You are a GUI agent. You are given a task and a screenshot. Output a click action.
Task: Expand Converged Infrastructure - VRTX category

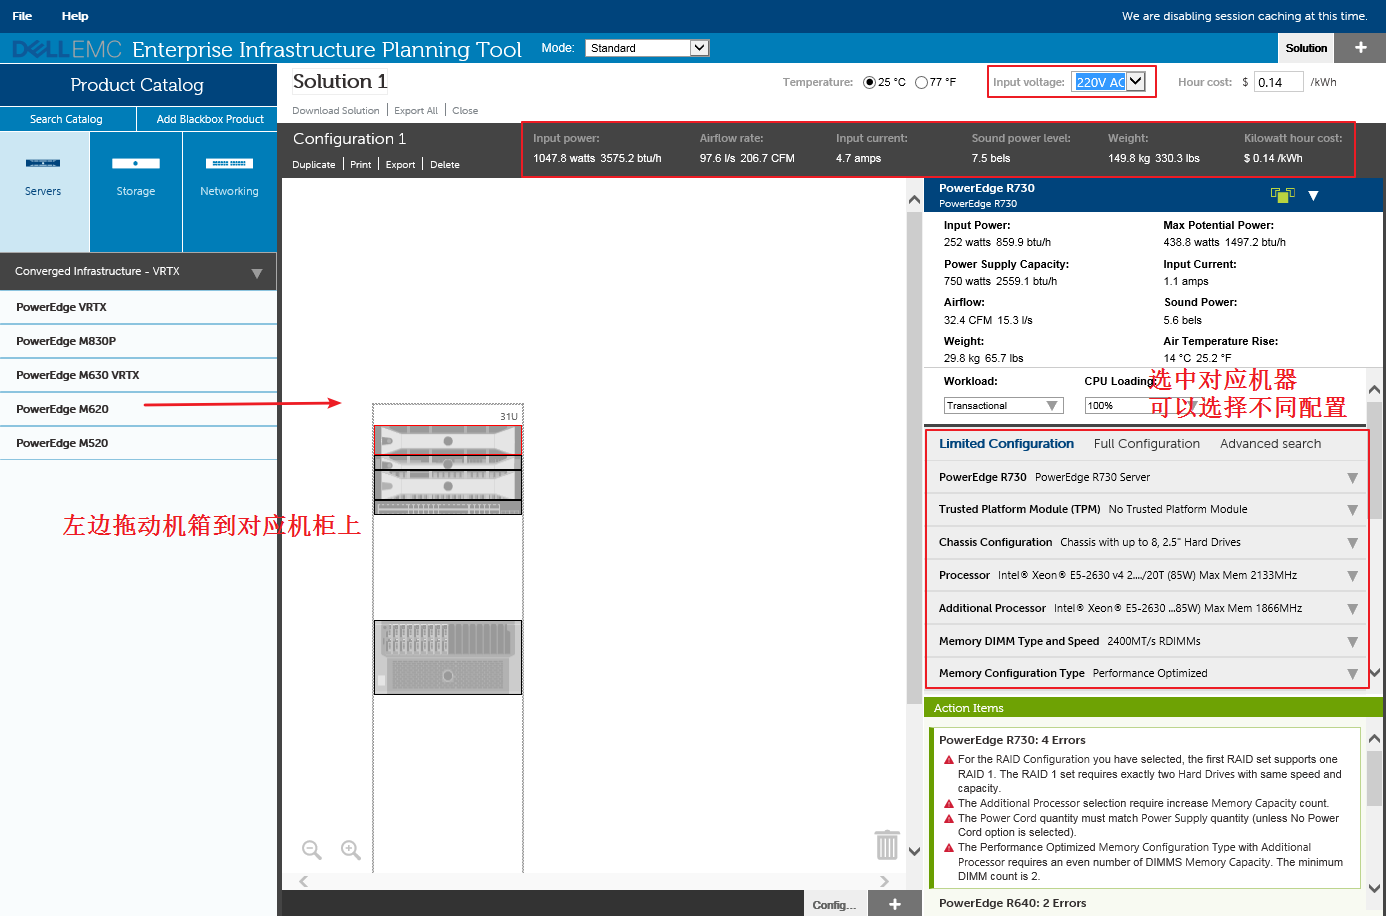pyautogui.click(x=138, y=271)
